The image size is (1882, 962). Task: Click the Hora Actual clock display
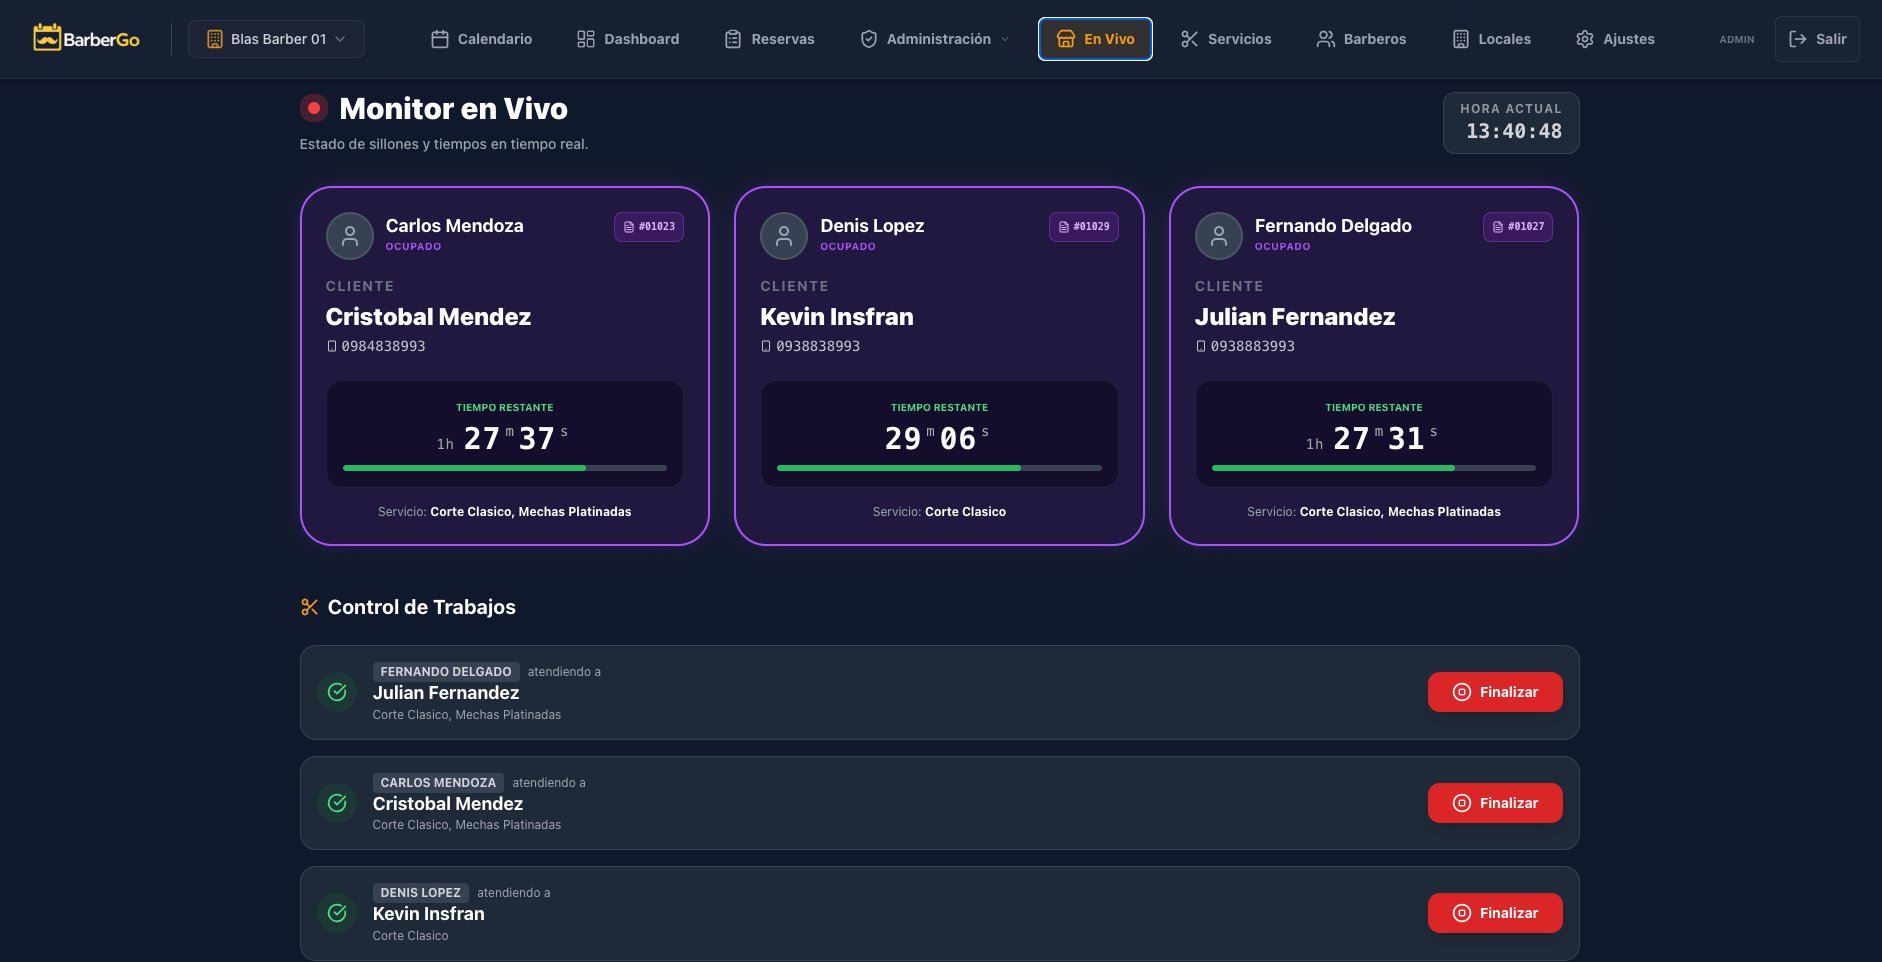point(1511,123)
